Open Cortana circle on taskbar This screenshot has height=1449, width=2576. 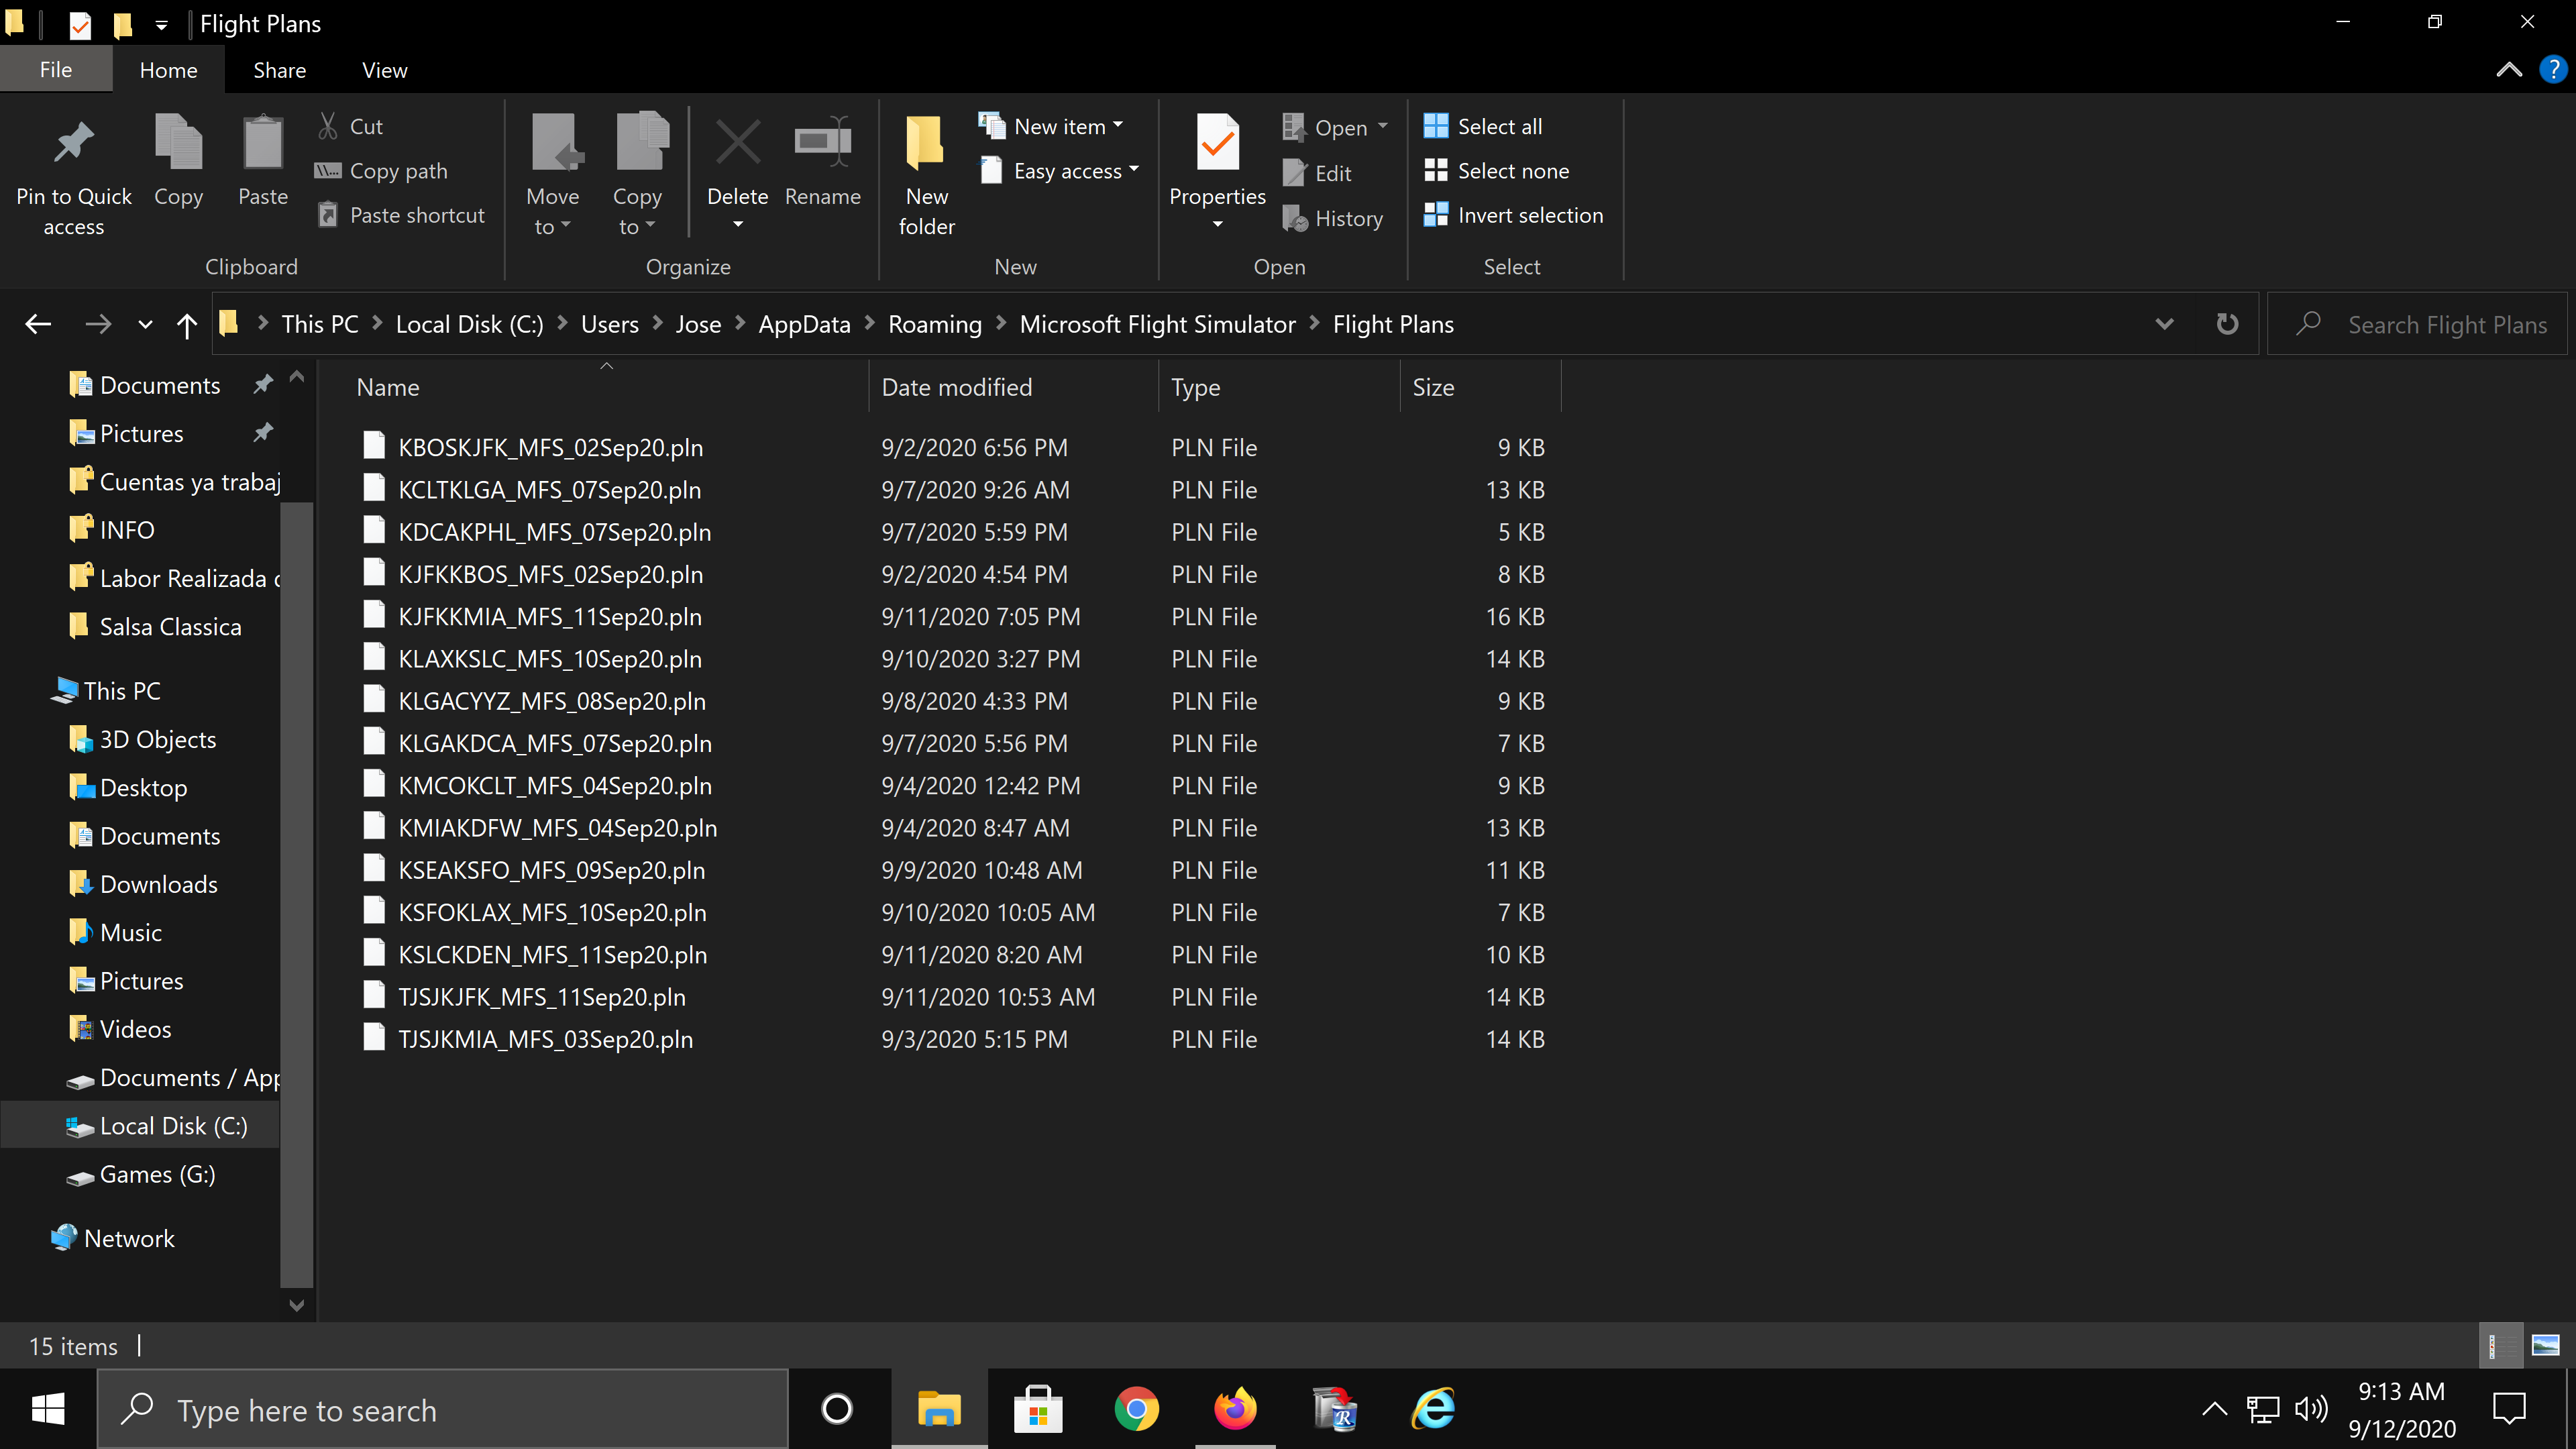click(x=836, y=1409)
